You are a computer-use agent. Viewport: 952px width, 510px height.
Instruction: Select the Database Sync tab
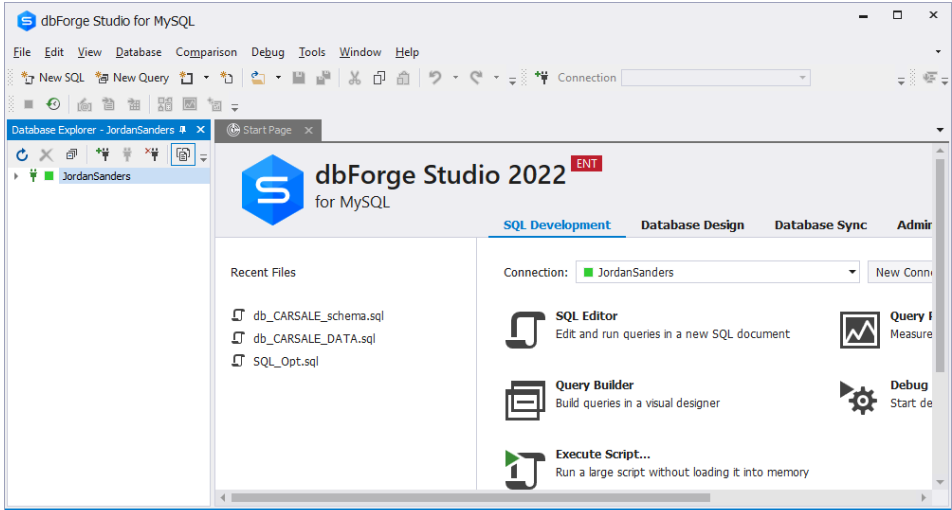click(x=821, y=225)
